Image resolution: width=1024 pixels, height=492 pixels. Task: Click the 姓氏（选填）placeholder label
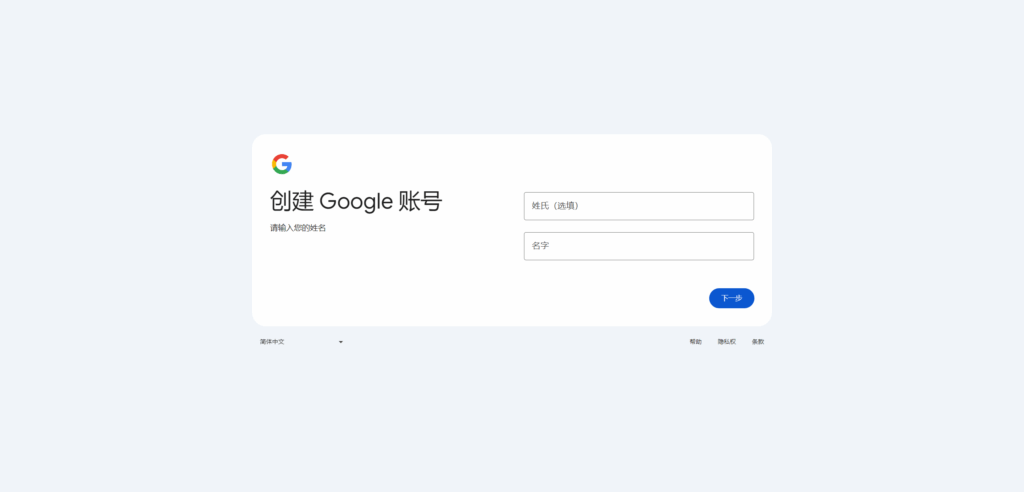[x=555, y=206]
